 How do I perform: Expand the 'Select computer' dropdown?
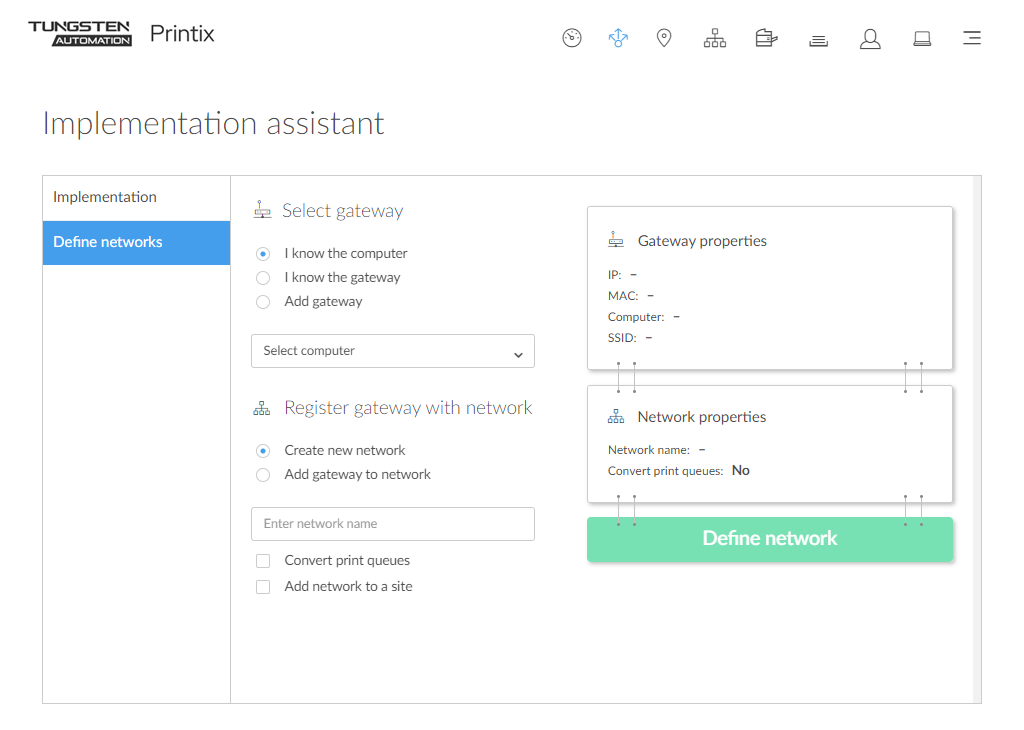tap(392, 351)
